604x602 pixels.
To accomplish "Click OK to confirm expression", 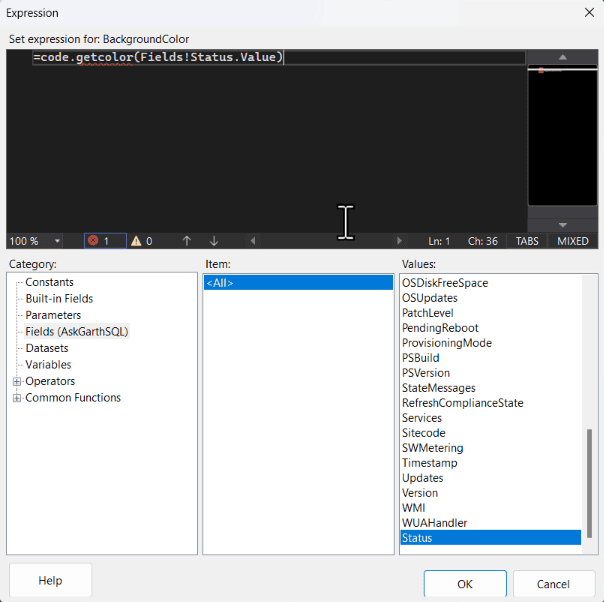I will click(x=465, y=584).
